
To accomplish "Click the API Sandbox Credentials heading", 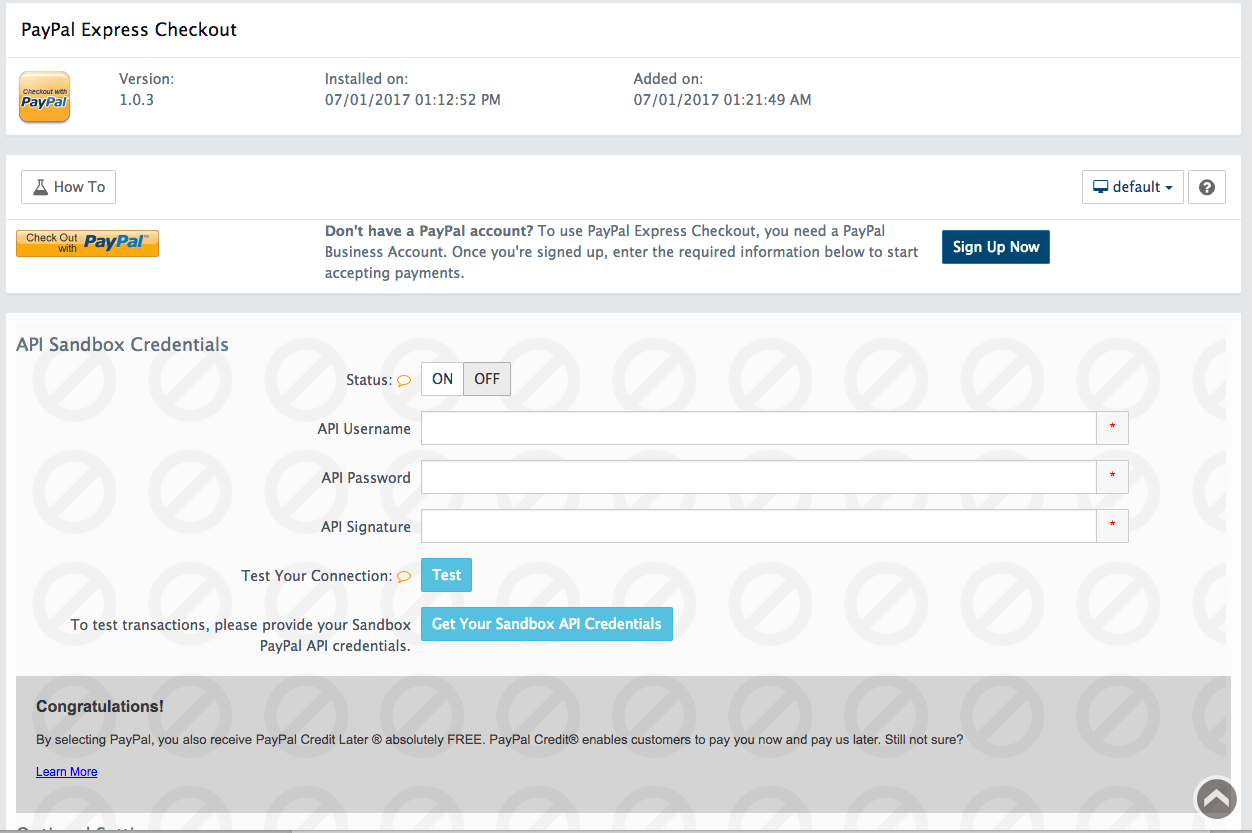I will (x=122, y=344).
